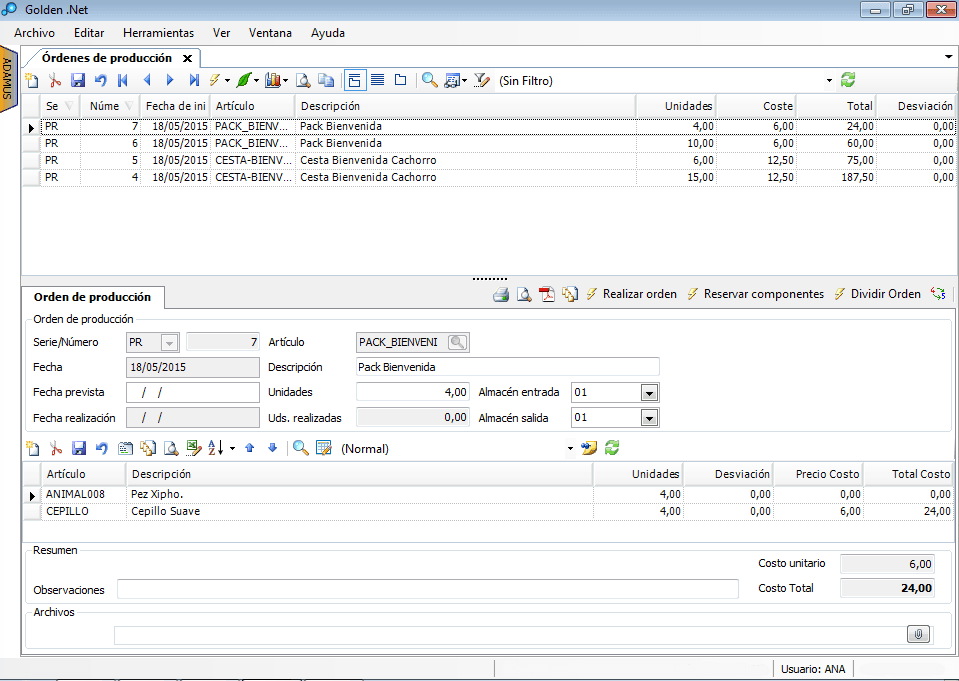Open the Almacén entrada dropdown
The image size is (959, 681).
[x=649, y=393]
